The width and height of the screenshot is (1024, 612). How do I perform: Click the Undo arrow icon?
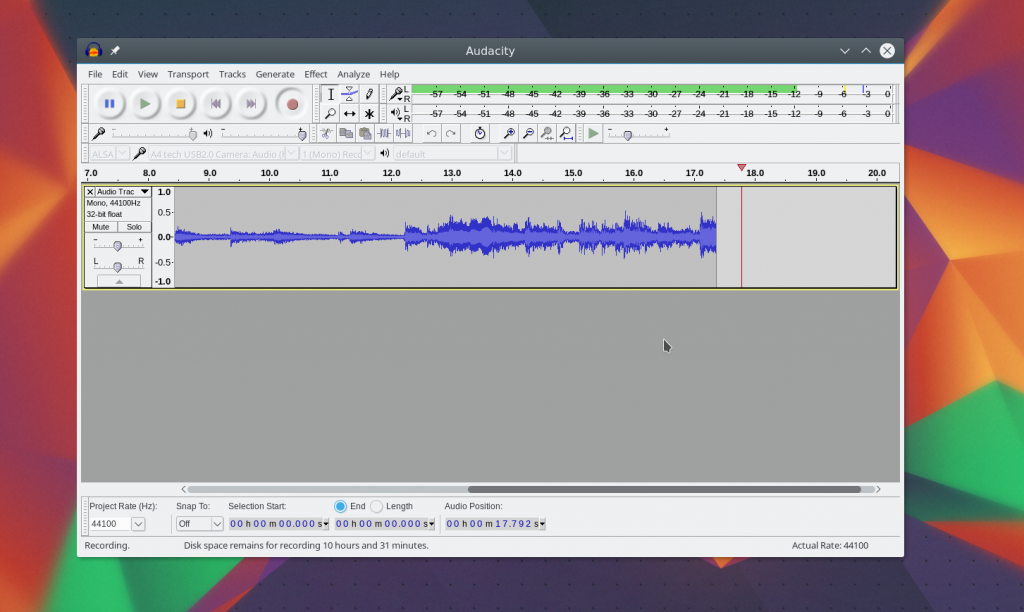[x=432, y=134]
